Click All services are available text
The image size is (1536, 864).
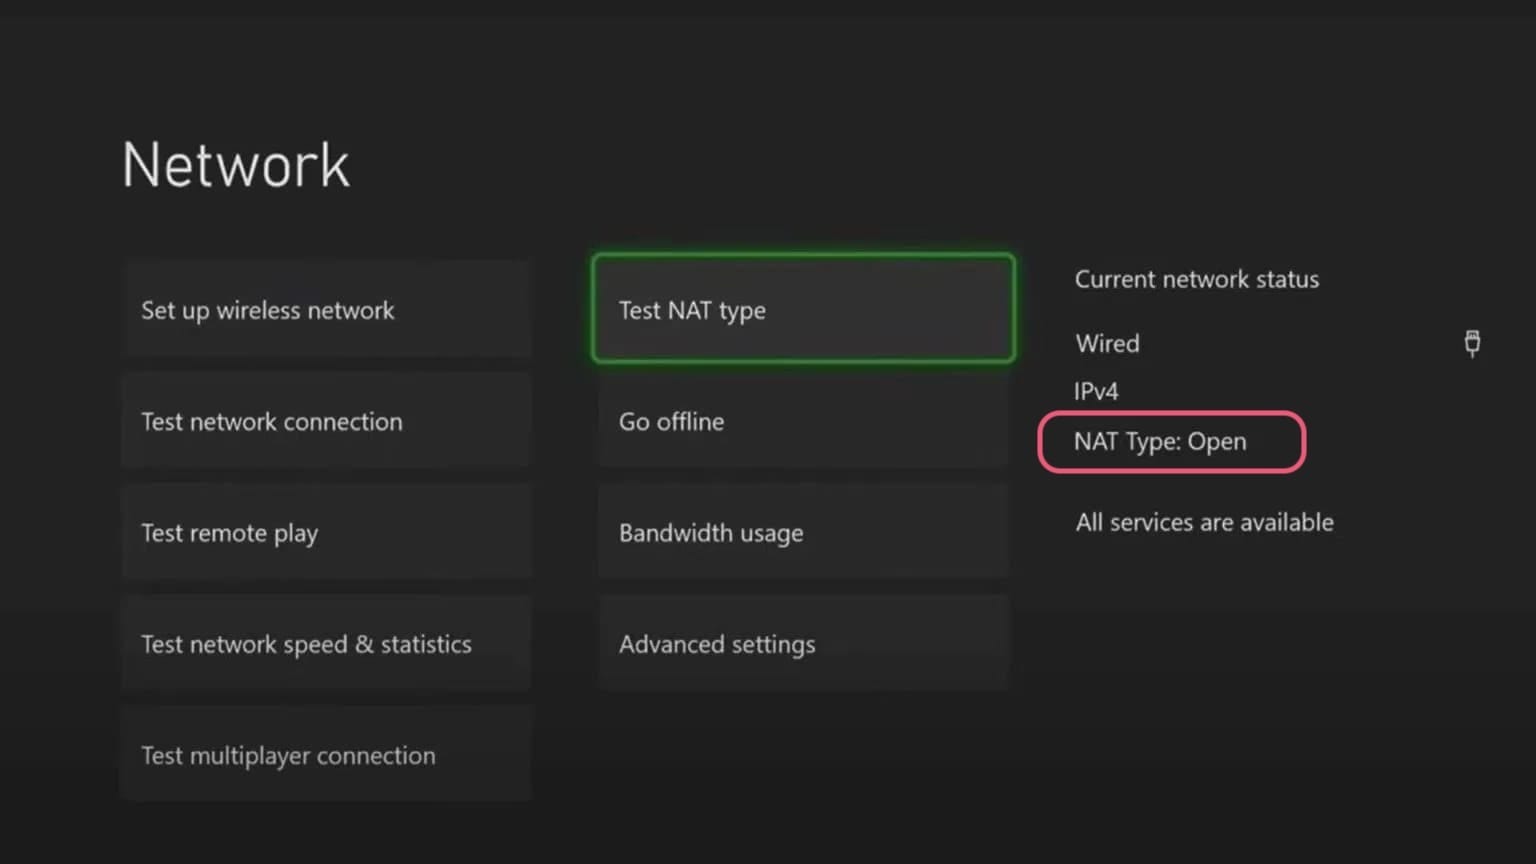pos(1204,522)
